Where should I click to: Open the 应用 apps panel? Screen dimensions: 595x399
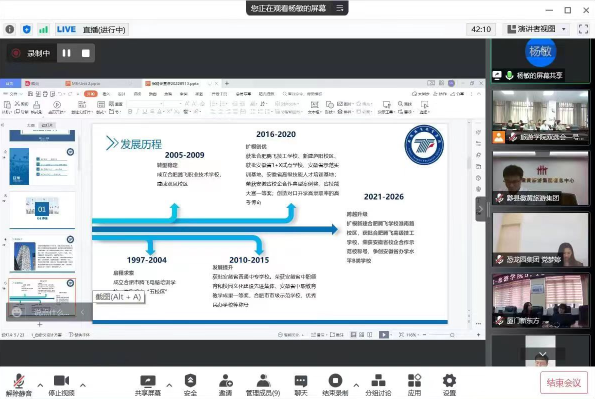tap(414, 380)
